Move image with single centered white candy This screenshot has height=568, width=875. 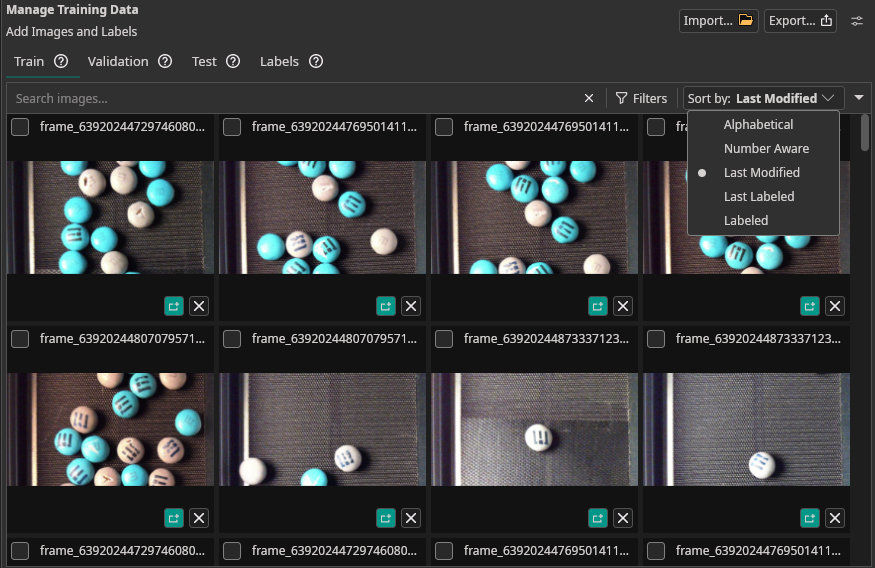coord(598,518)
